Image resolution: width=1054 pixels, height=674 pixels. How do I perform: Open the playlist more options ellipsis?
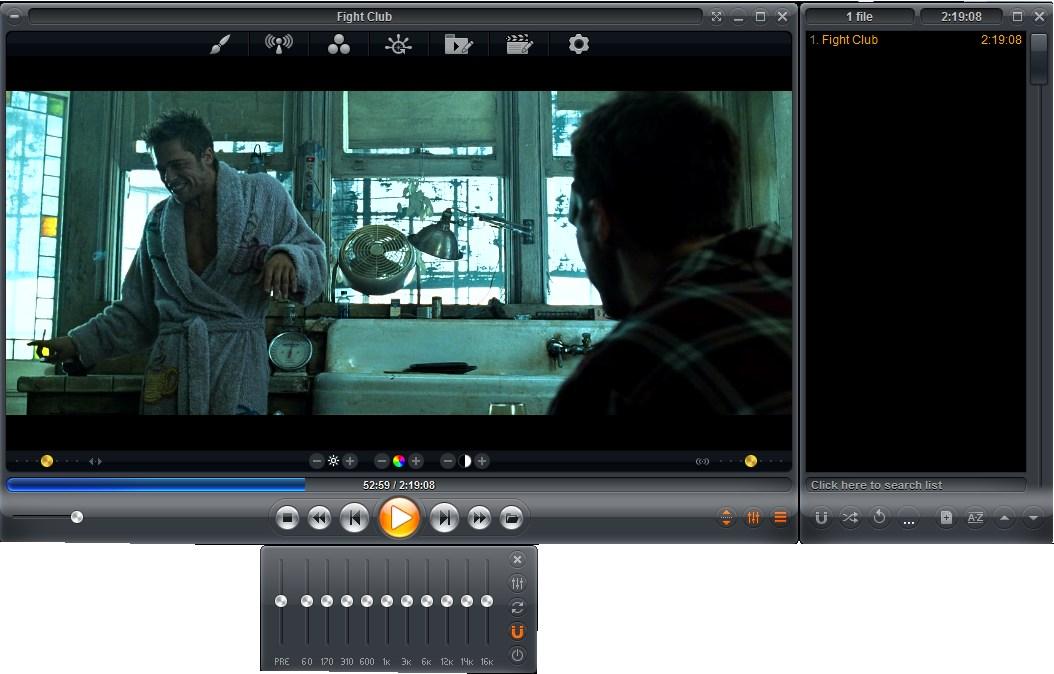point(908,518)
